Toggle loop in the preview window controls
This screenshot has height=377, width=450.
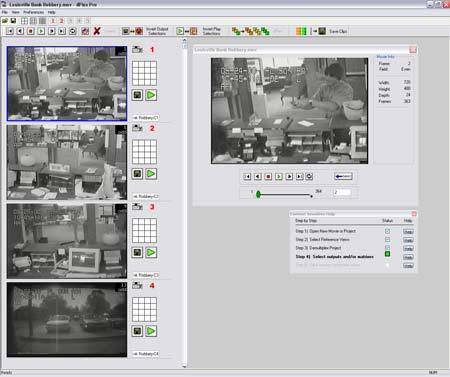(x=309, y=177)
